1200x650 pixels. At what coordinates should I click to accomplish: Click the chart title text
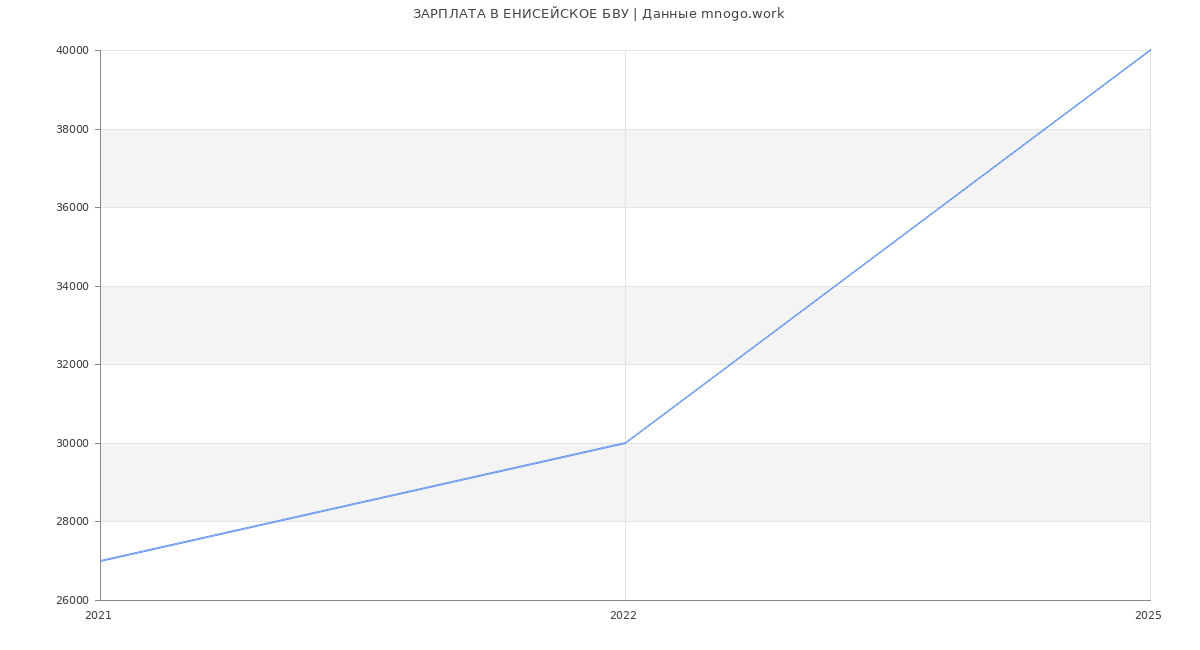click(598, 14)
